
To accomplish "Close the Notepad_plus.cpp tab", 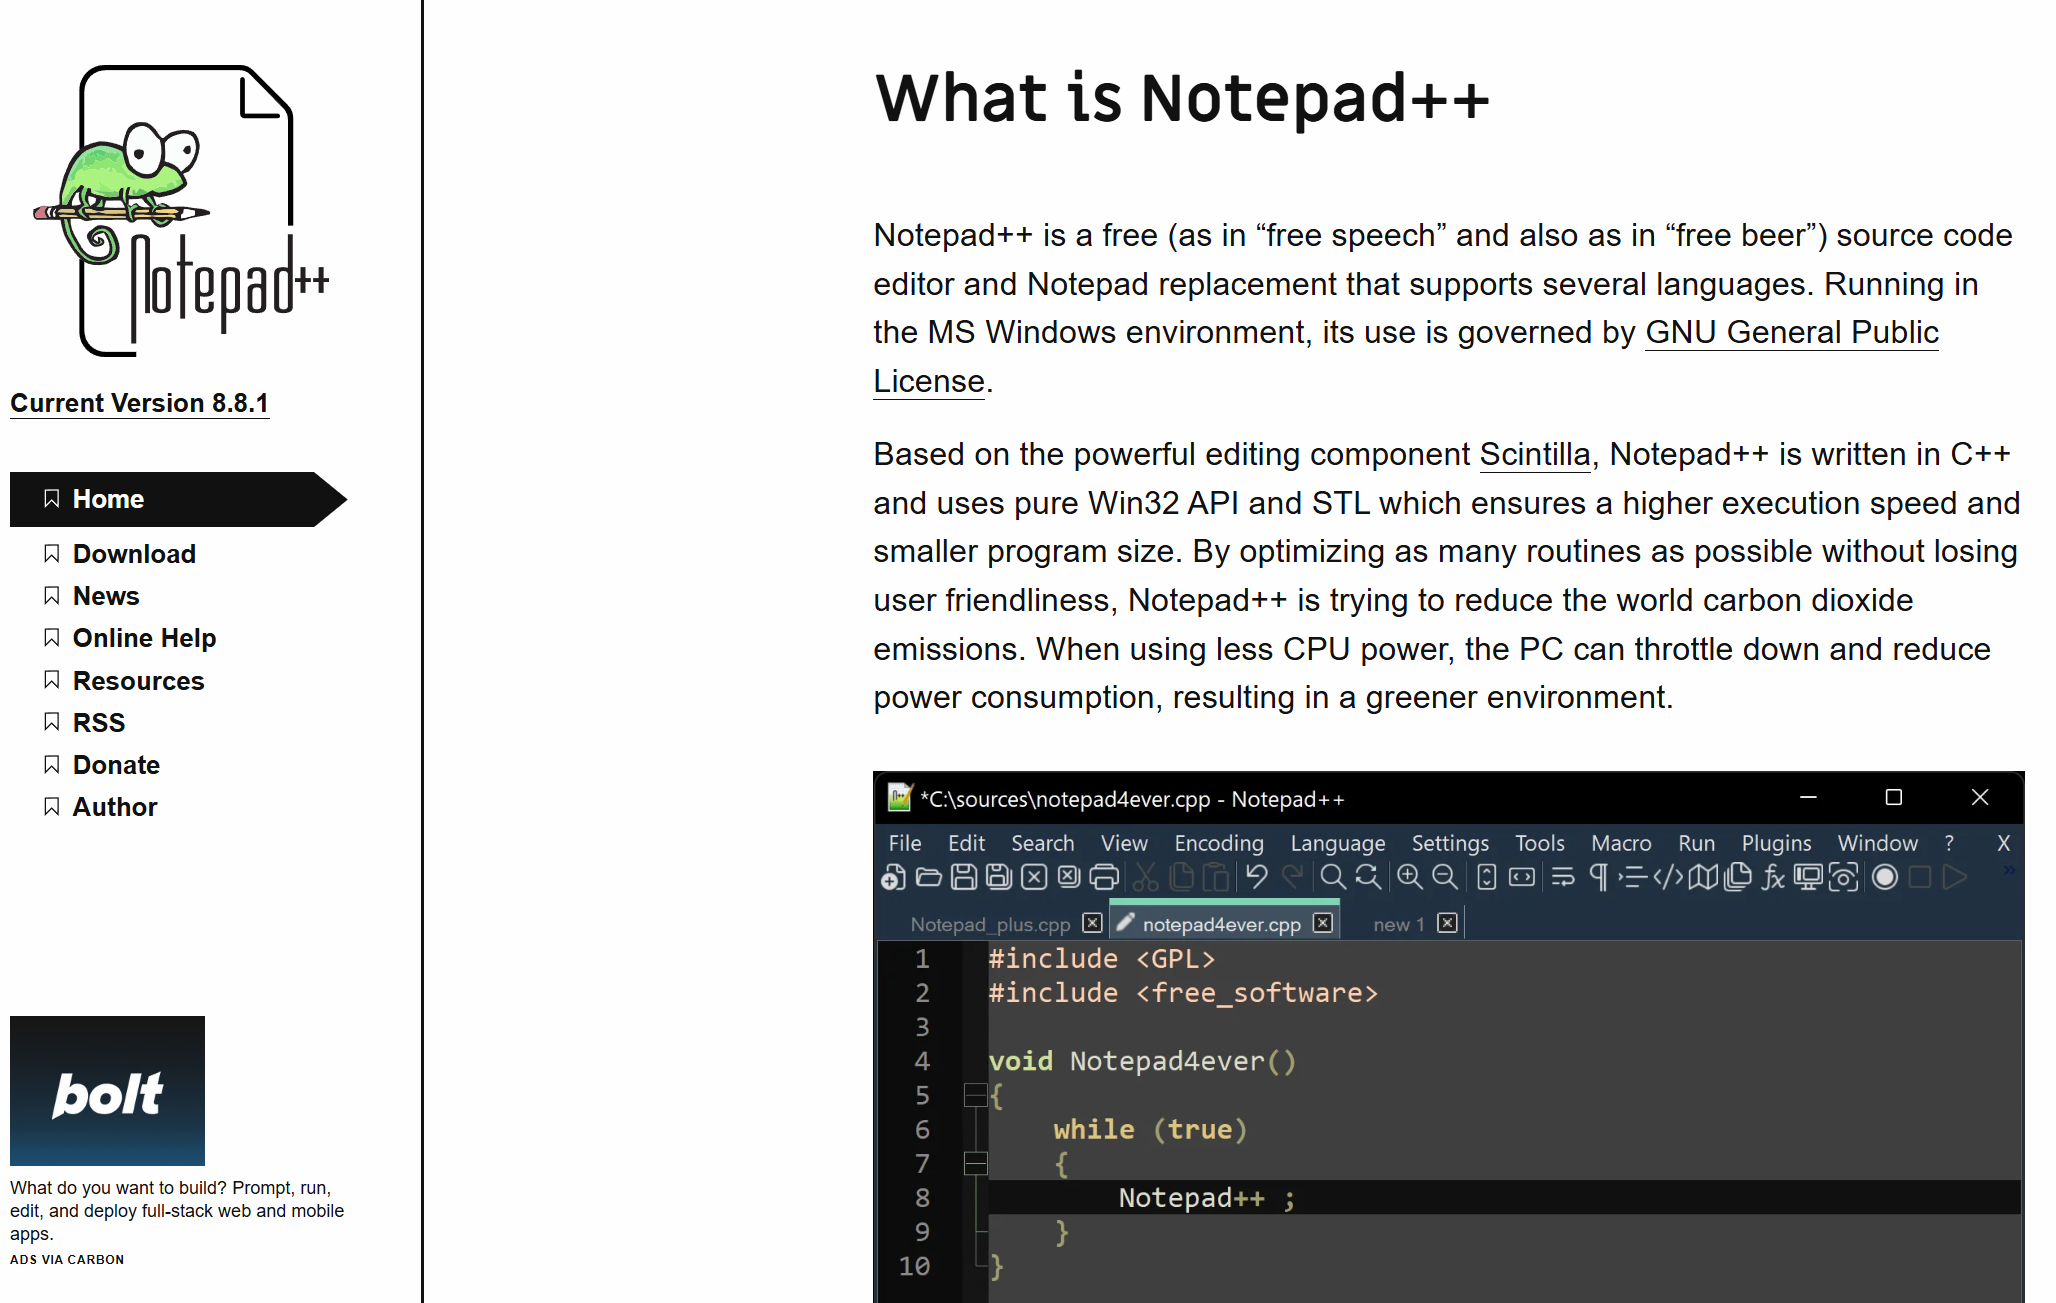I will click(x=1093, y=923).
